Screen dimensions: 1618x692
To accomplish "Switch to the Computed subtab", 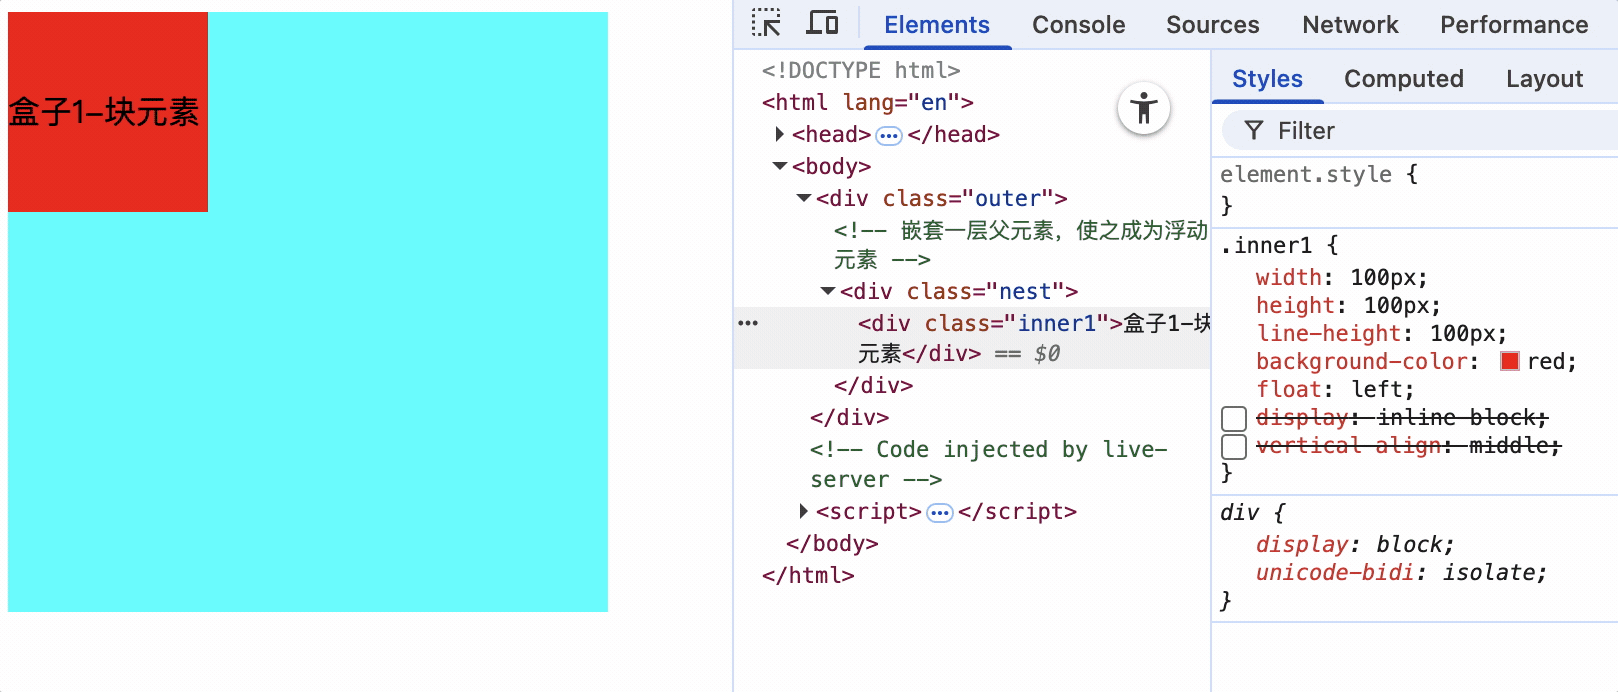I will 1403,79.
